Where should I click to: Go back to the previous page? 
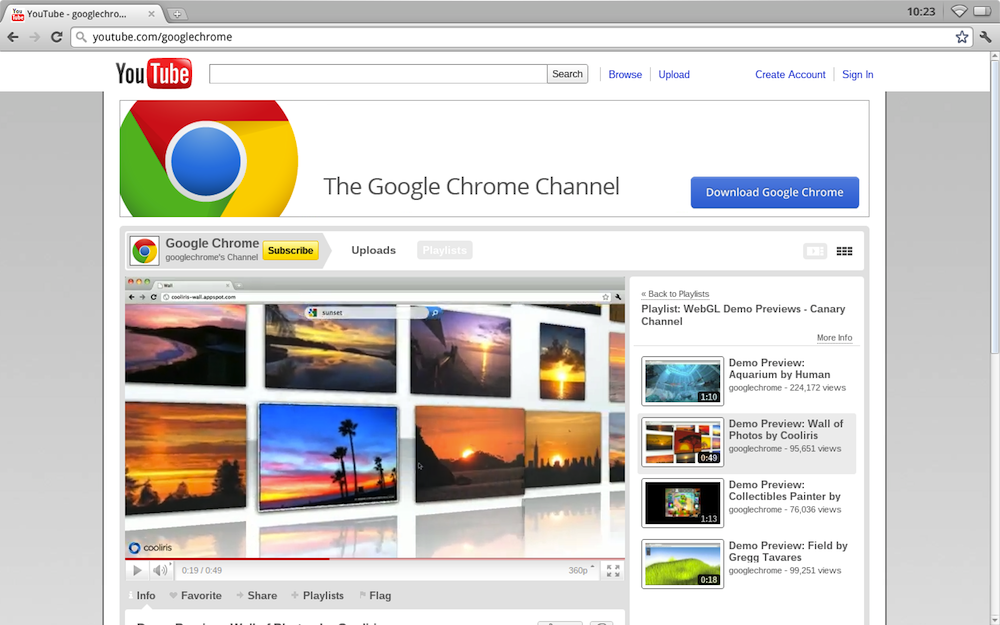(x=13, y=37)
